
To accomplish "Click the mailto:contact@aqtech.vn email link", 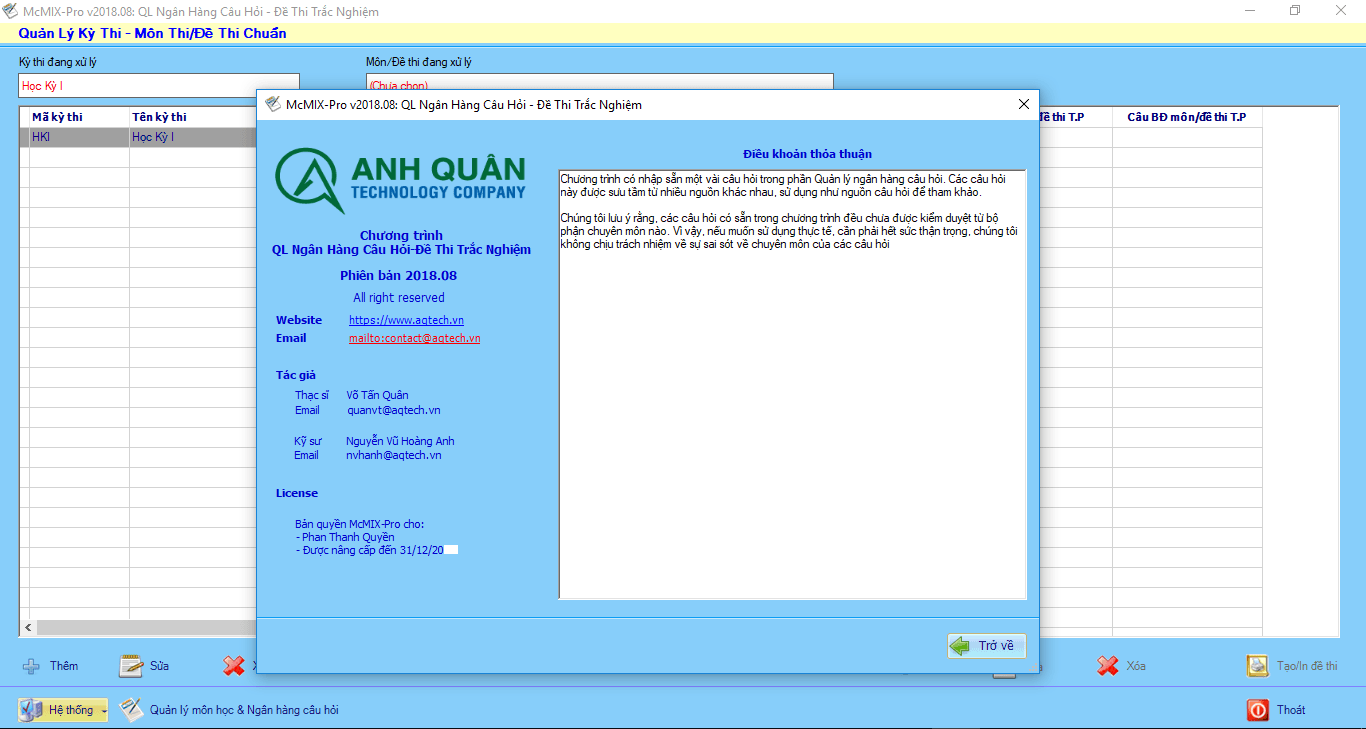I will pos(414,338).
